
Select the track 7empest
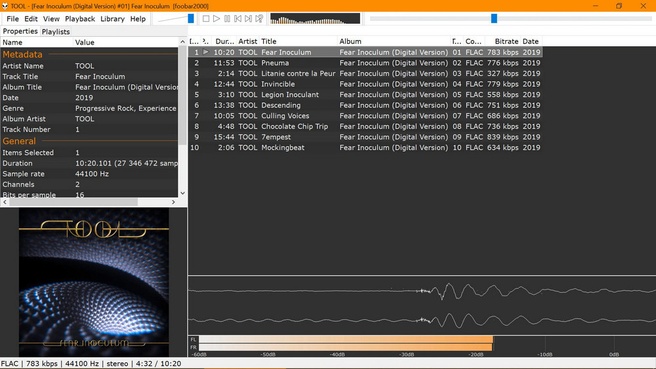click(276, 137)
